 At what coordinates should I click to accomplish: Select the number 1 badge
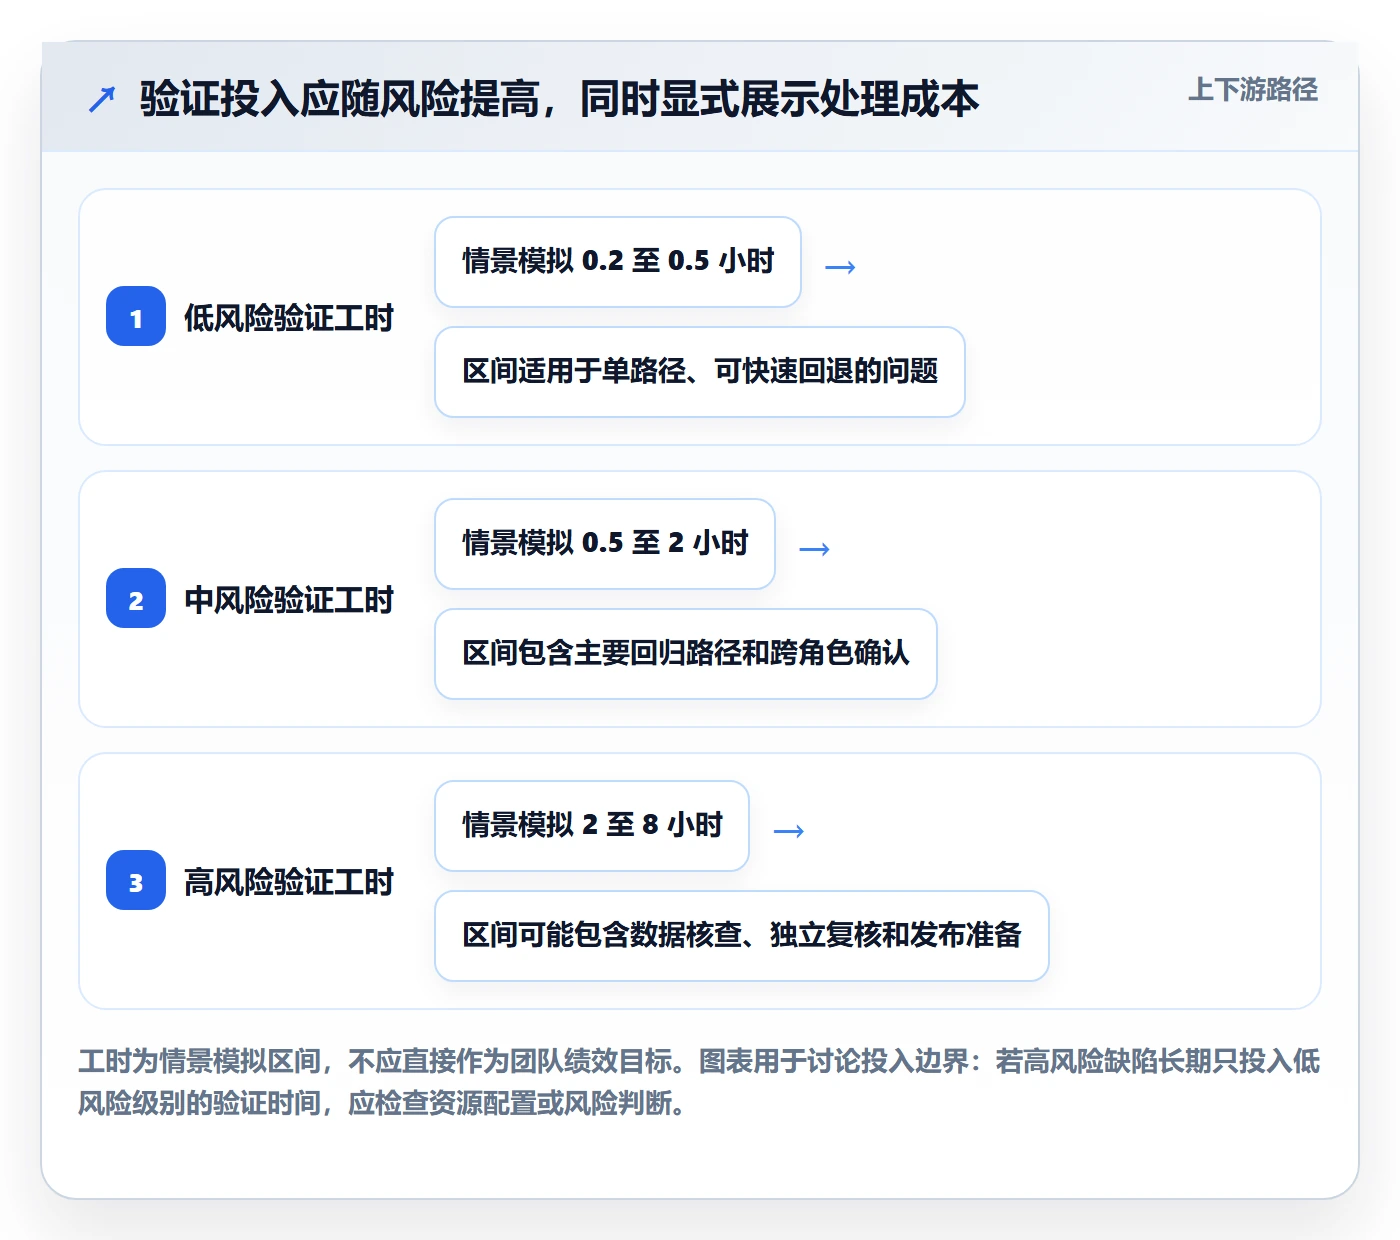point(136,316)
